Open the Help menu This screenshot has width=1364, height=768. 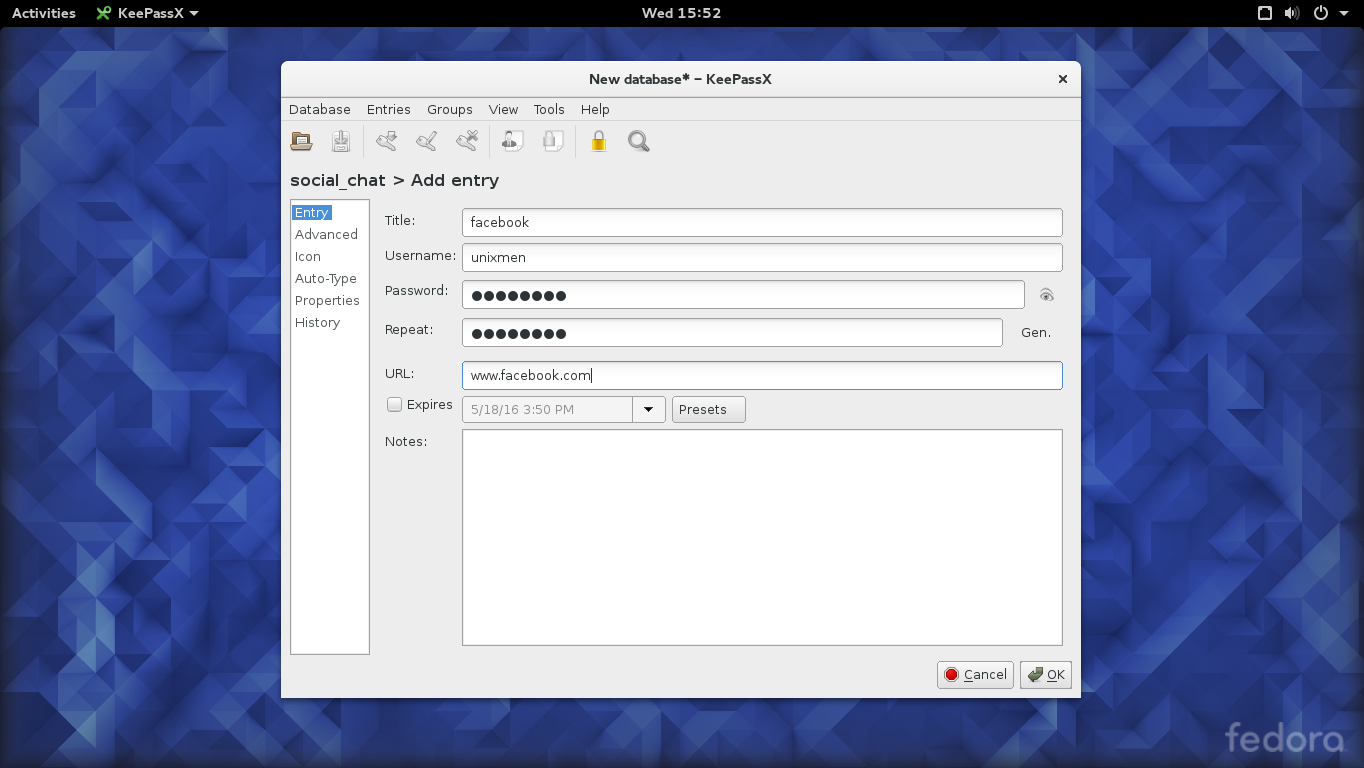(595, 110)
